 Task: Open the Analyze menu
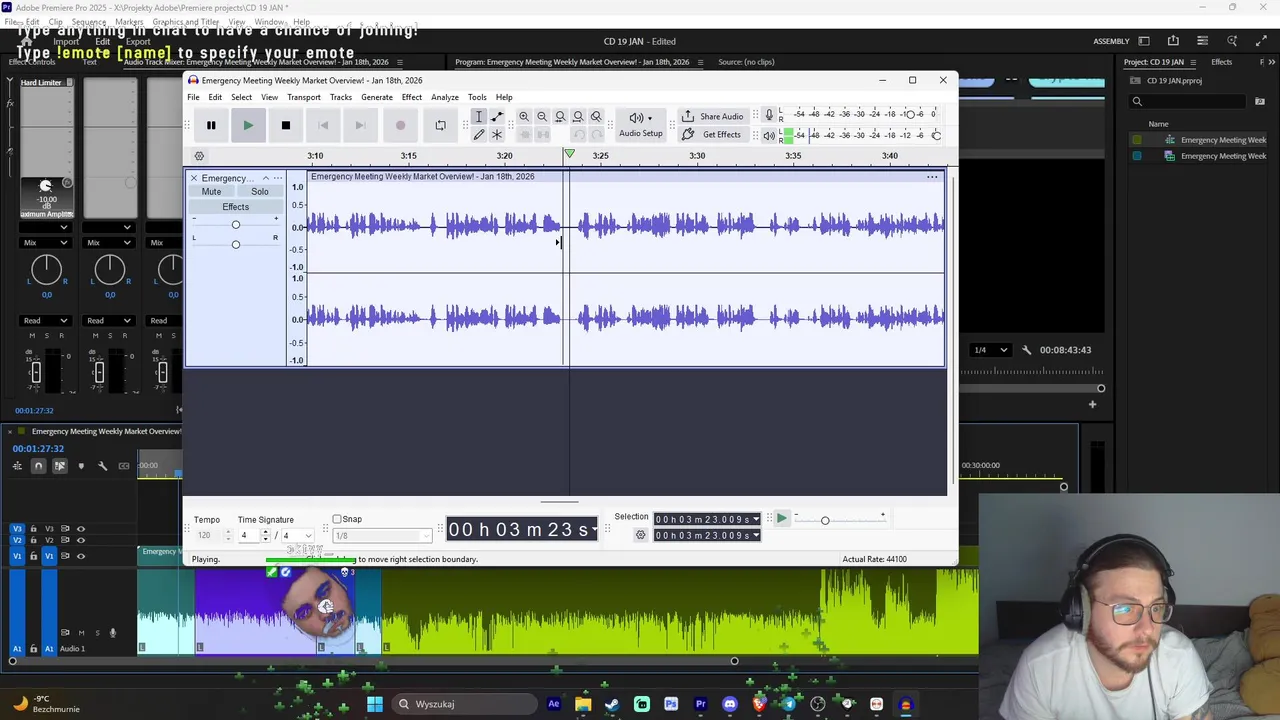(x=445, y=97)
